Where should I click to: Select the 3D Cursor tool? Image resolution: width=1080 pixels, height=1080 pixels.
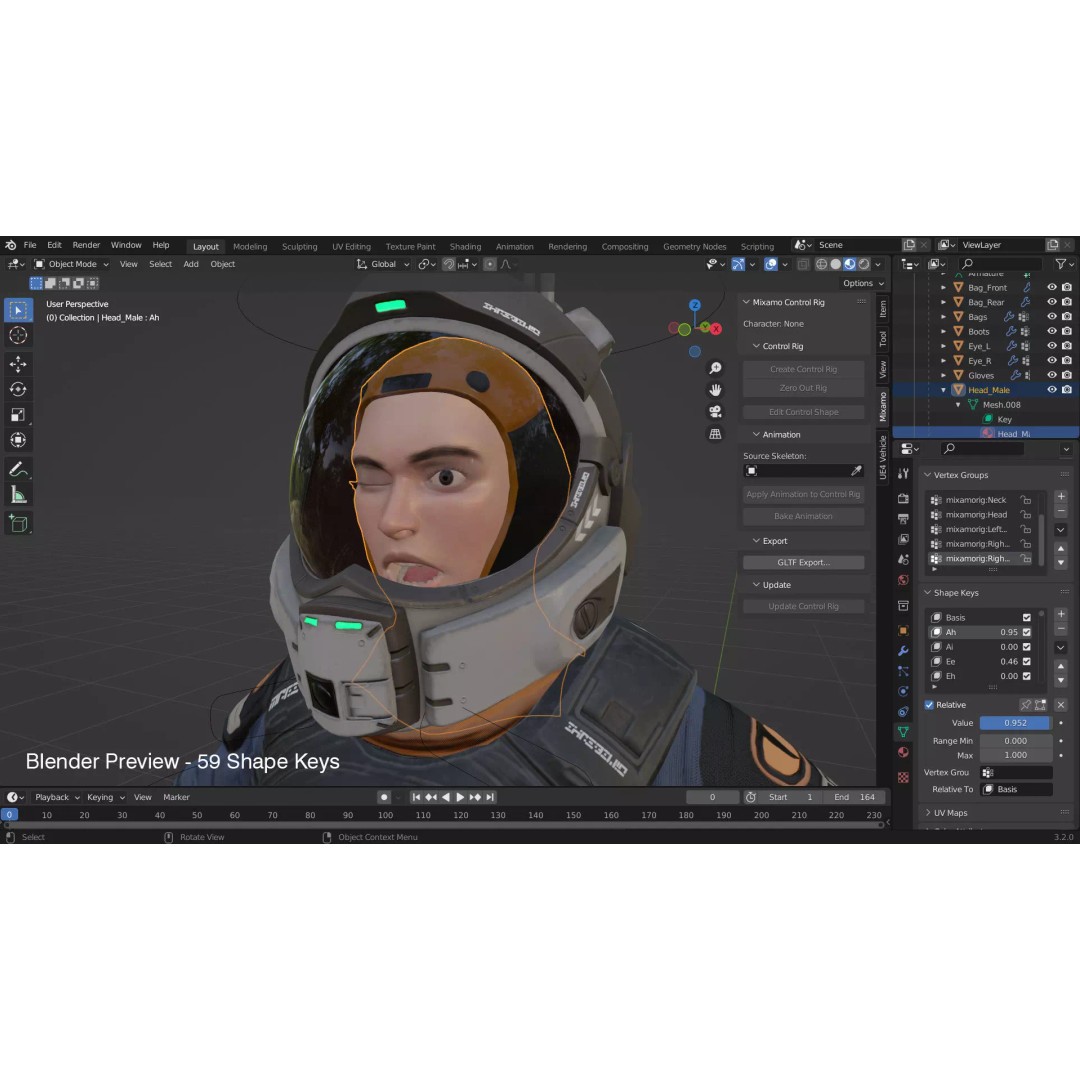click(19, 335)
